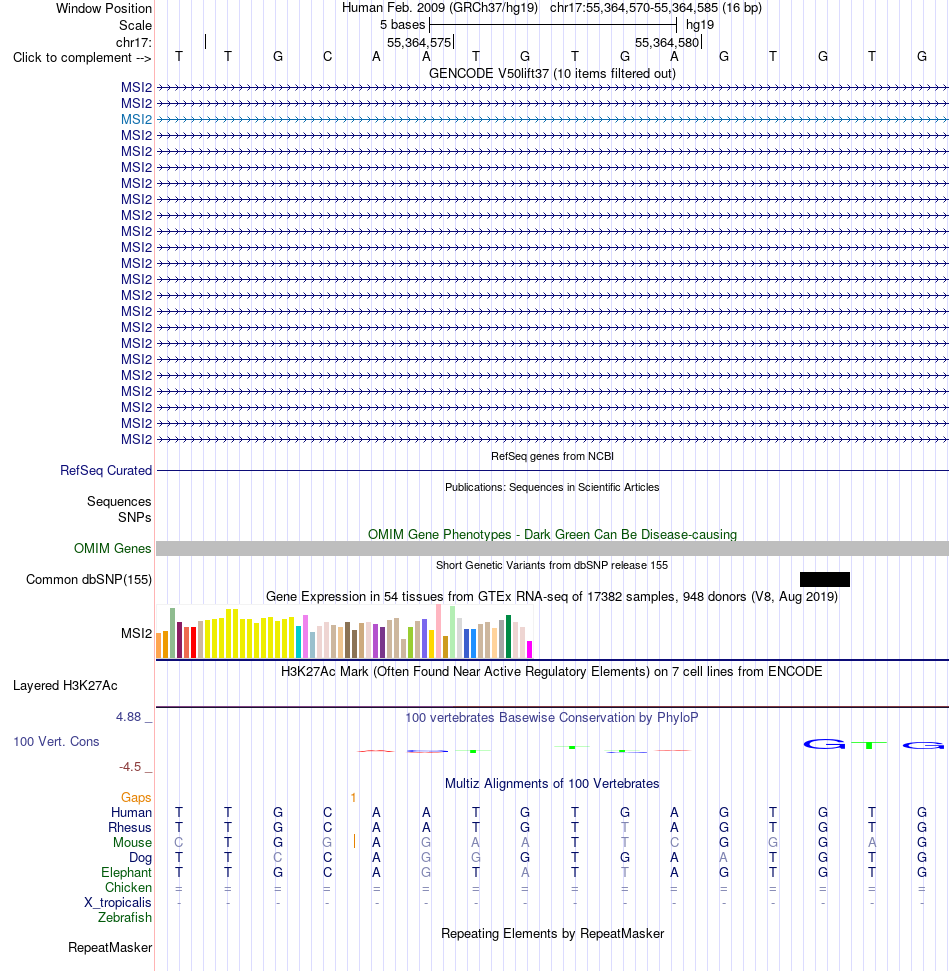Select the black Common dbSNP variant block
Screen dimensions: 950x971
coord(825,580)
